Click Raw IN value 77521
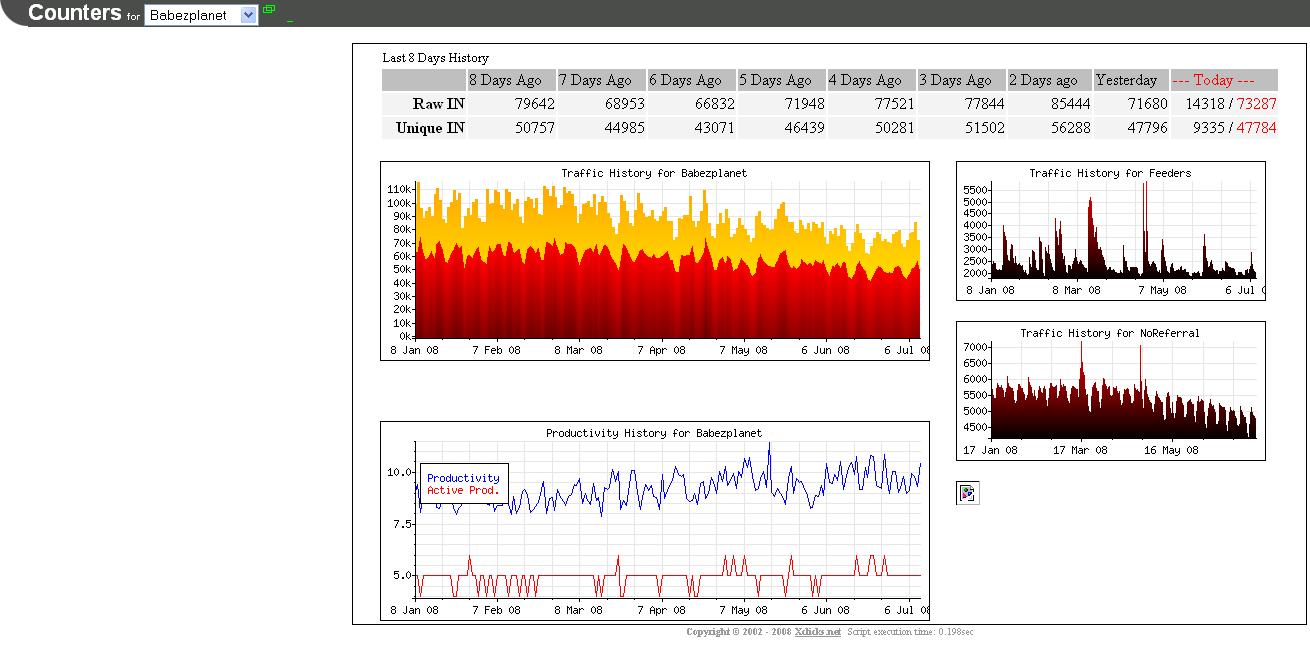Image resolution: width=1310 pixels, height=646 pixels. pos(895,104)
